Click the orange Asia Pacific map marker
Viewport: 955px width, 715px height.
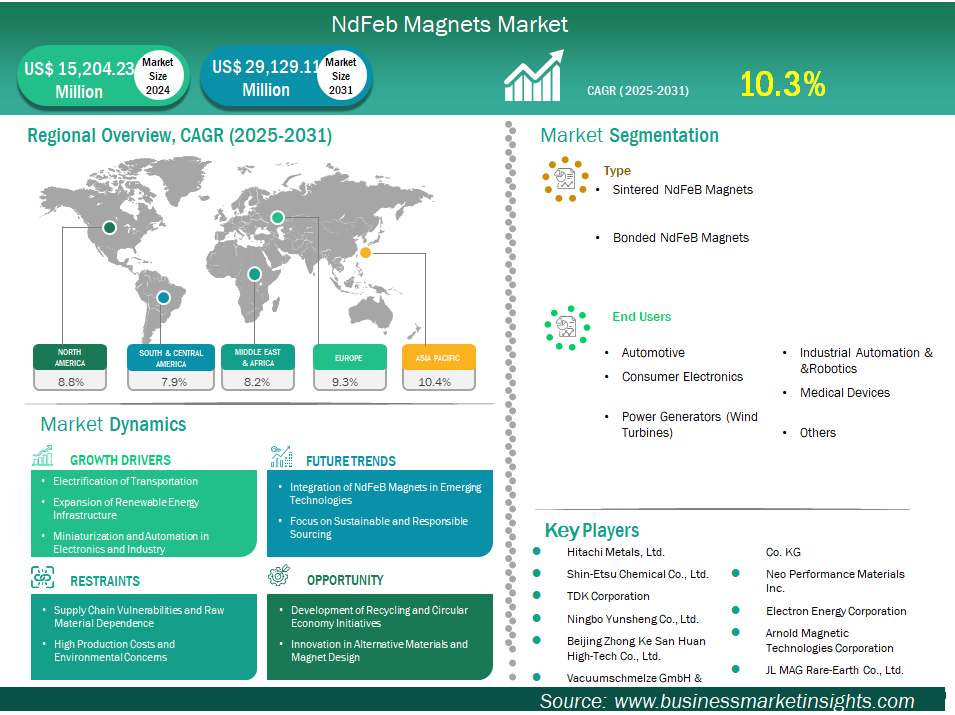pos(366,253)
